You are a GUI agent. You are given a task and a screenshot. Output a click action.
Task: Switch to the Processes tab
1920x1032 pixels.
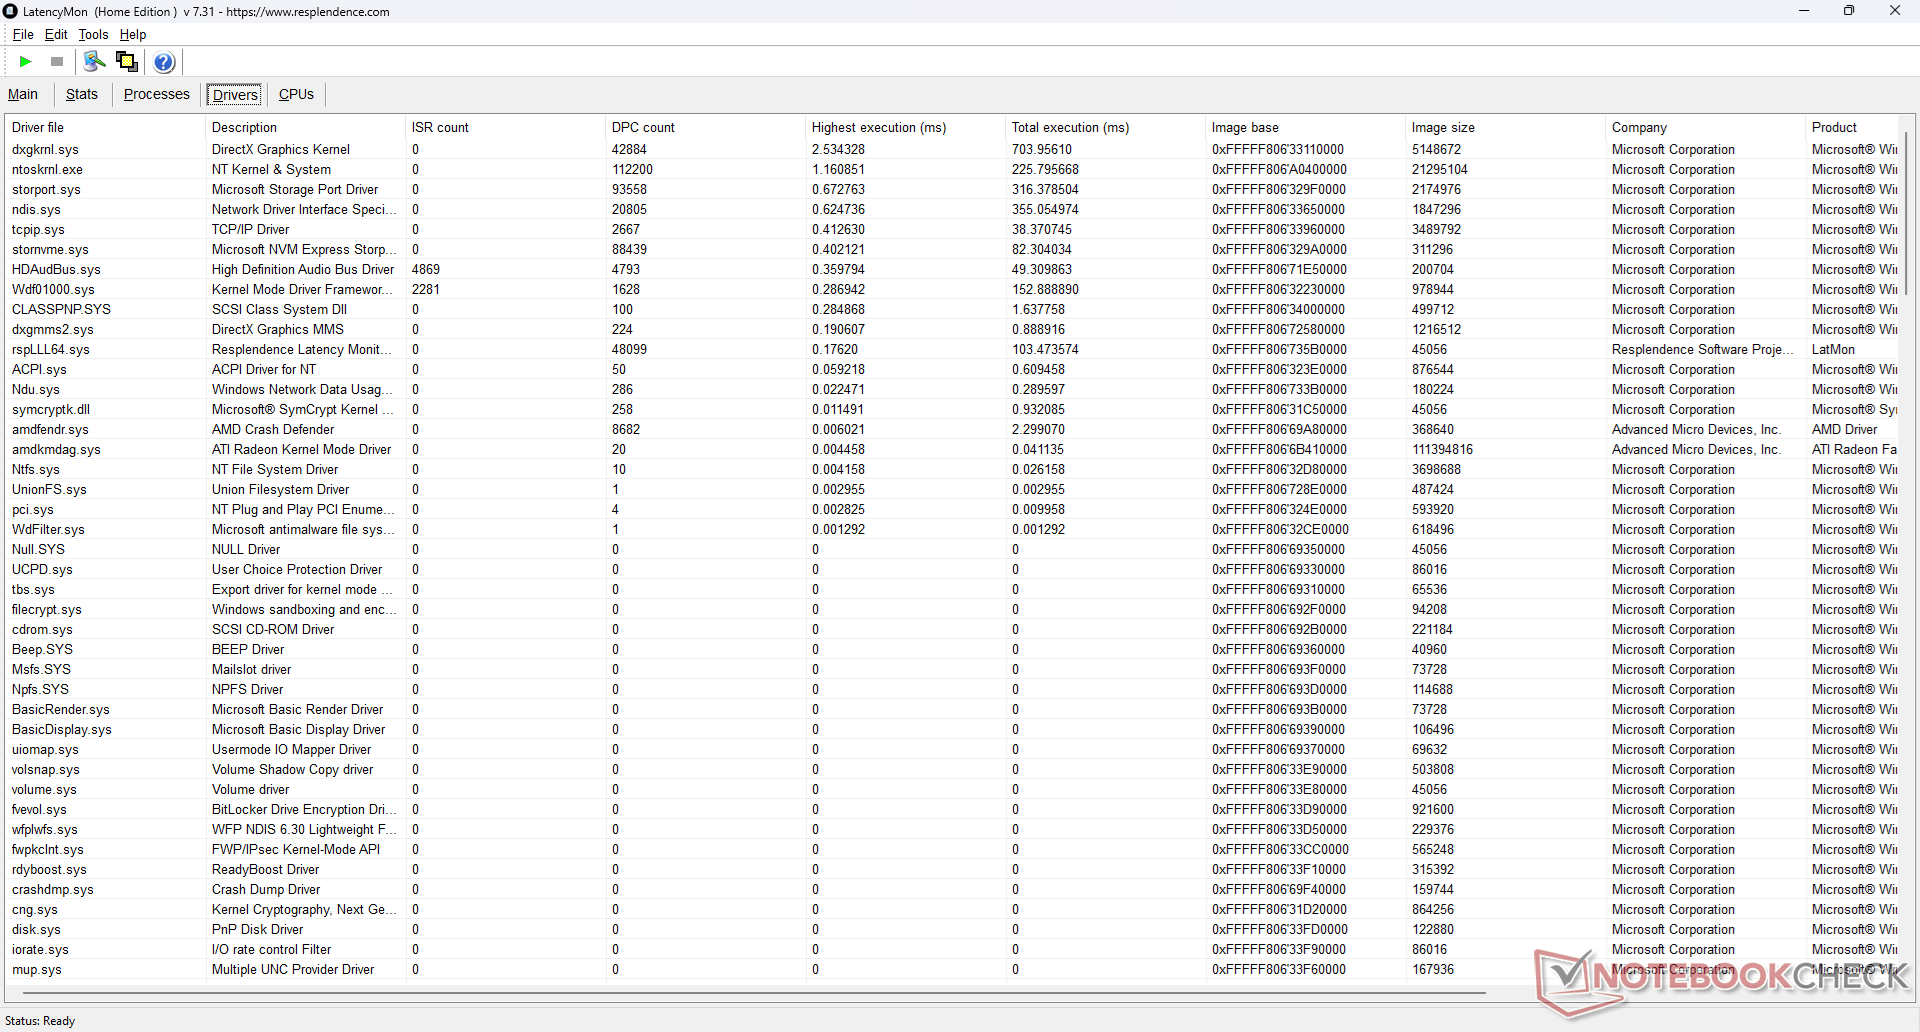pyautogui.click(x=157, y=94)
